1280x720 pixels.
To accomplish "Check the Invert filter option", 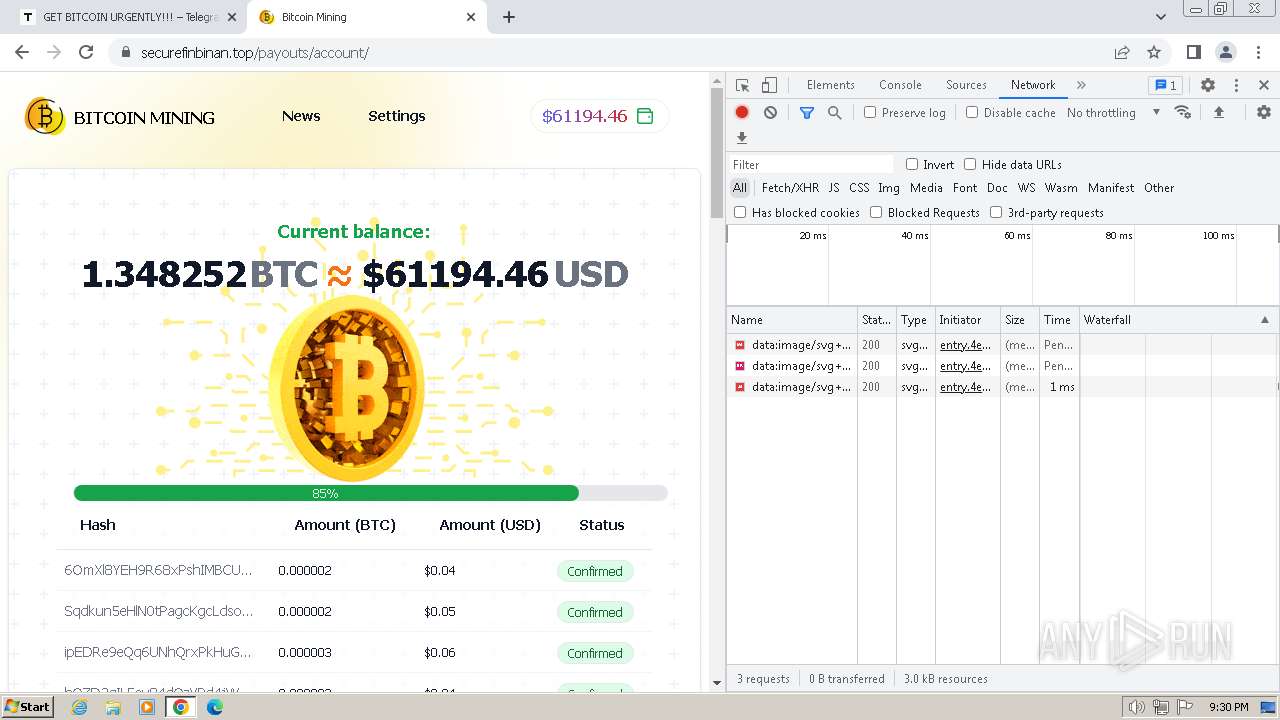I will point(912,164).
